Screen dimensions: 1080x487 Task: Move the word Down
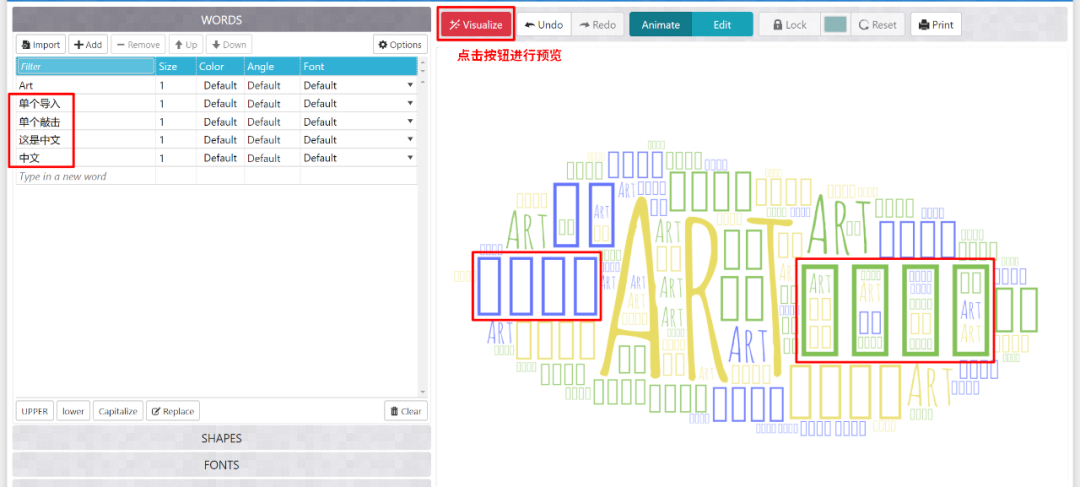229,45
